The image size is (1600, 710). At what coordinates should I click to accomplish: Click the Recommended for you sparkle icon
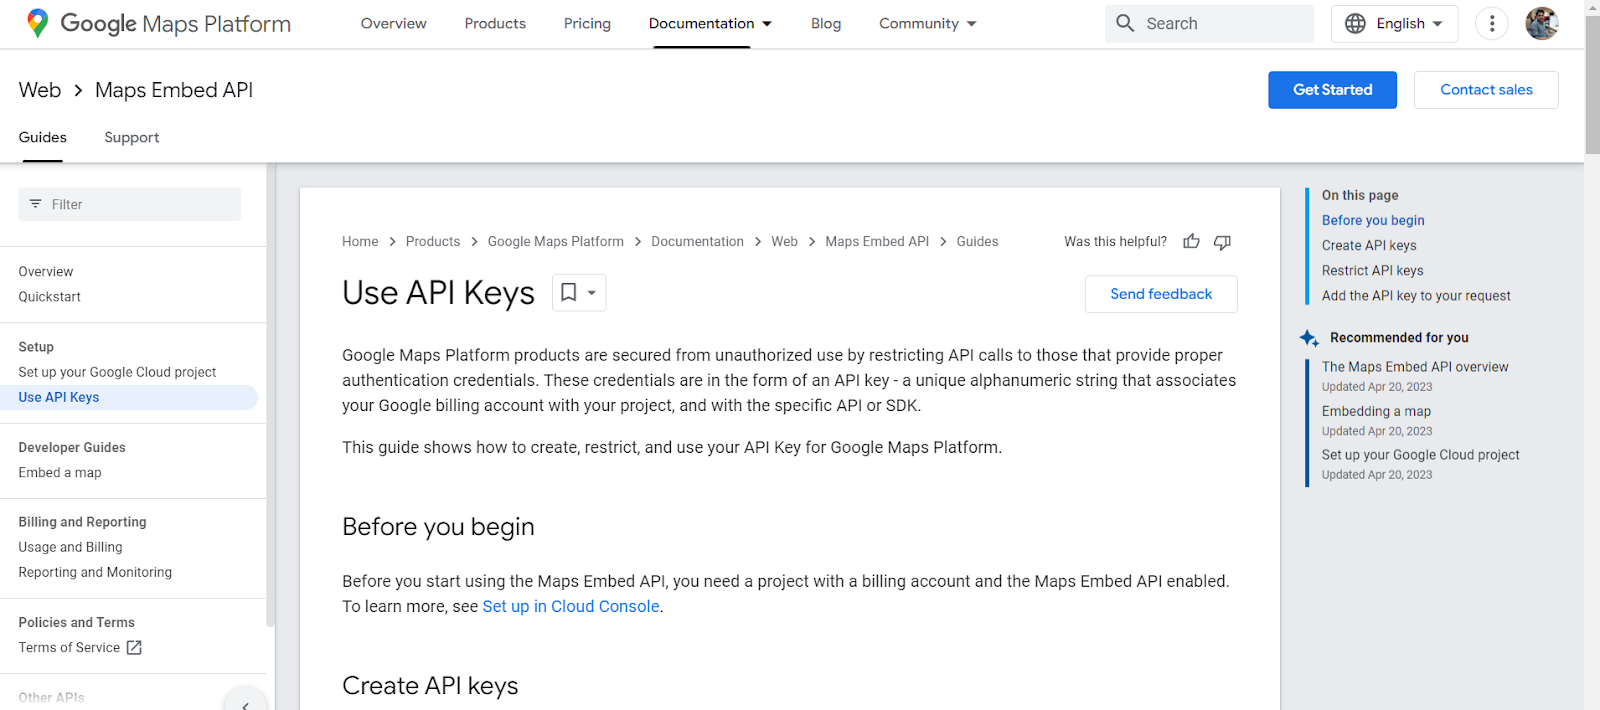pyautogui.click(x=1309, y=338)
